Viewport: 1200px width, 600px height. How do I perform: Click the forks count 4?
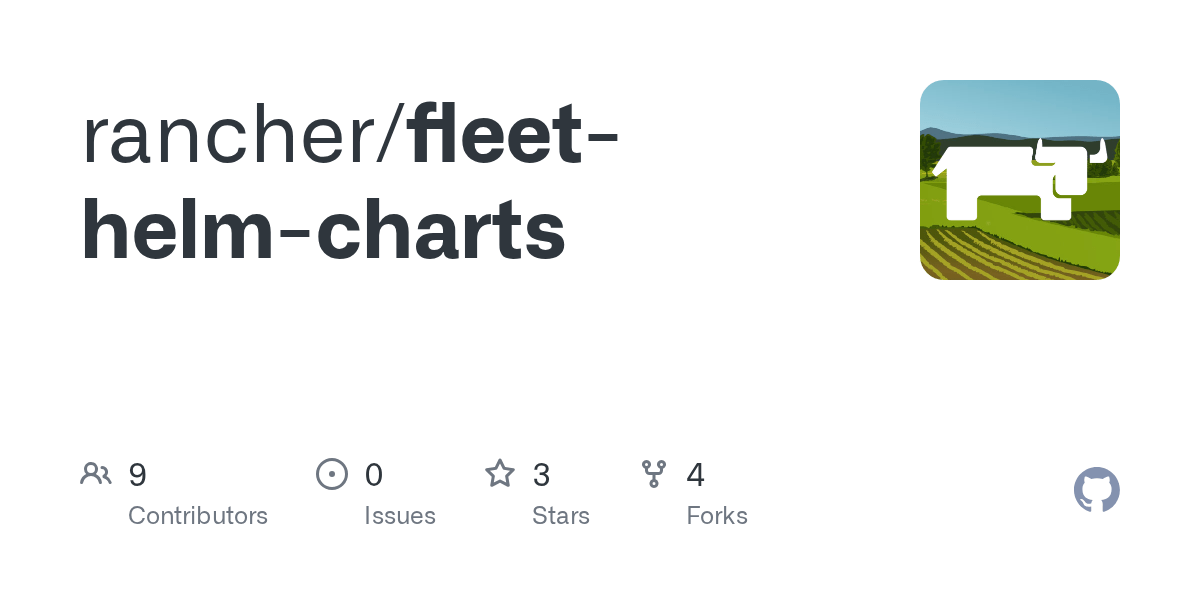[x=696, y=475]
